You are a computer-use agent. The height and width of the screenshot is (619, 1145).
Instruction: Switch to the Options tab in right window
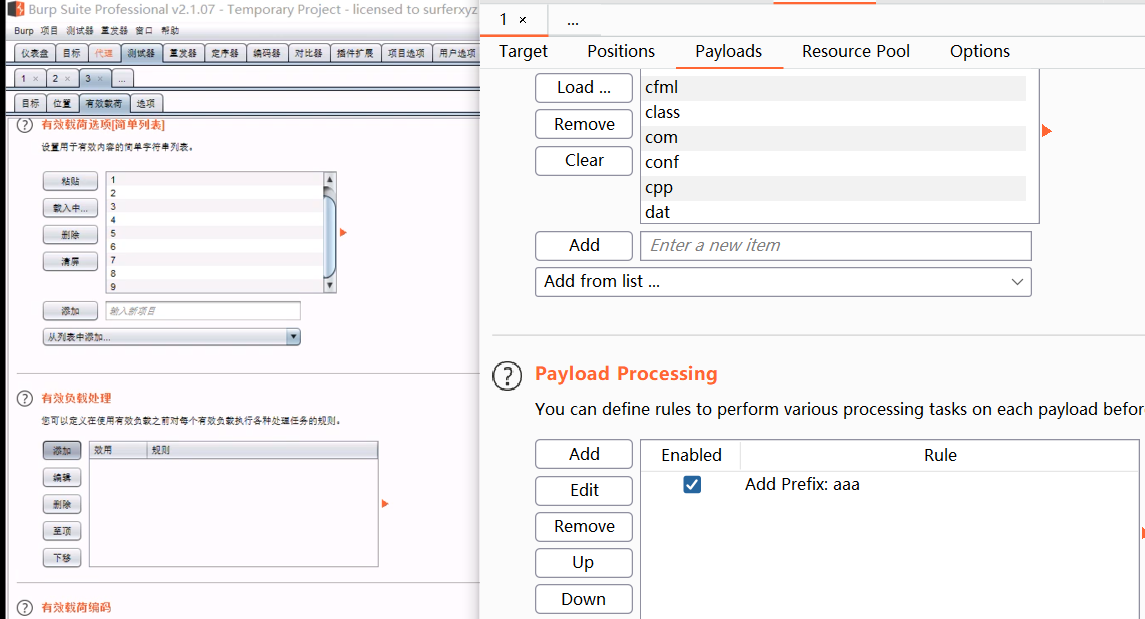coord(980,51)
